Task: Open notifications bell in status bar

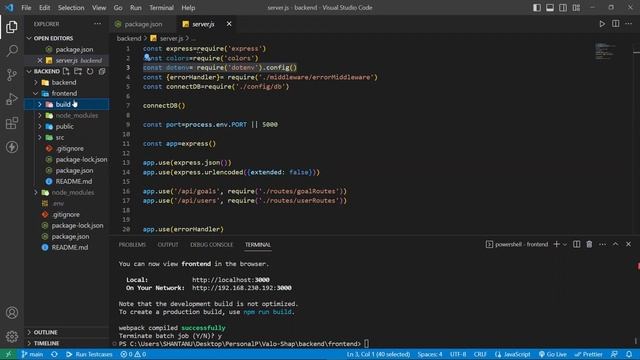Action: pyautogui.click(x=629, y=354)
